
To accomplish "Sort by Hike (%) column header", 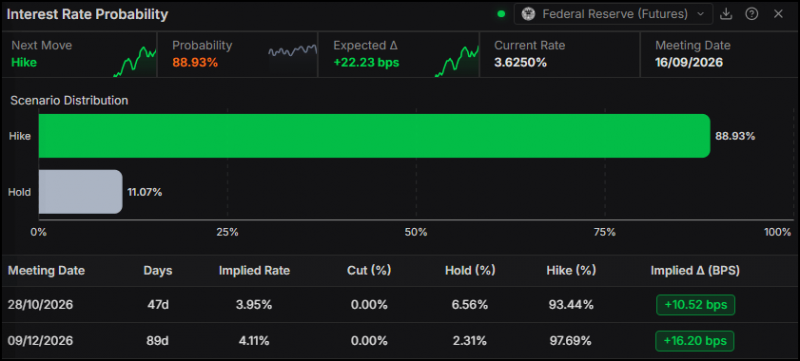I will click(x=571, y=271).
